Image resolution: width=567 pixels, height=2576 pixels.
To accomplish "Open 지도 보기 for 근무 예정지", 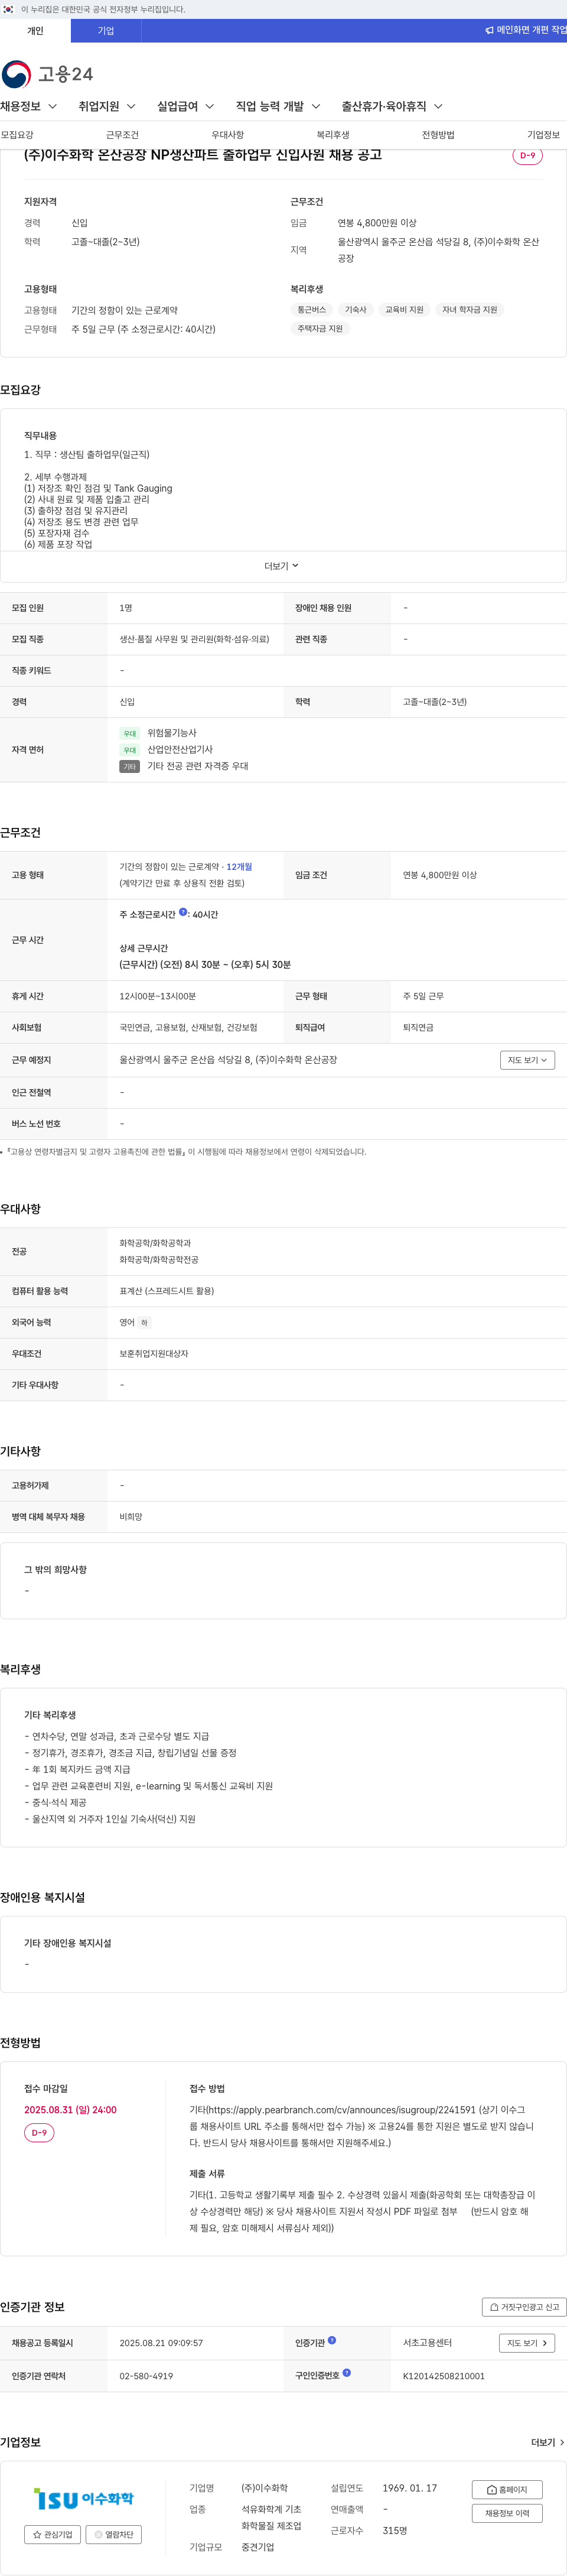I will 527,1060.
